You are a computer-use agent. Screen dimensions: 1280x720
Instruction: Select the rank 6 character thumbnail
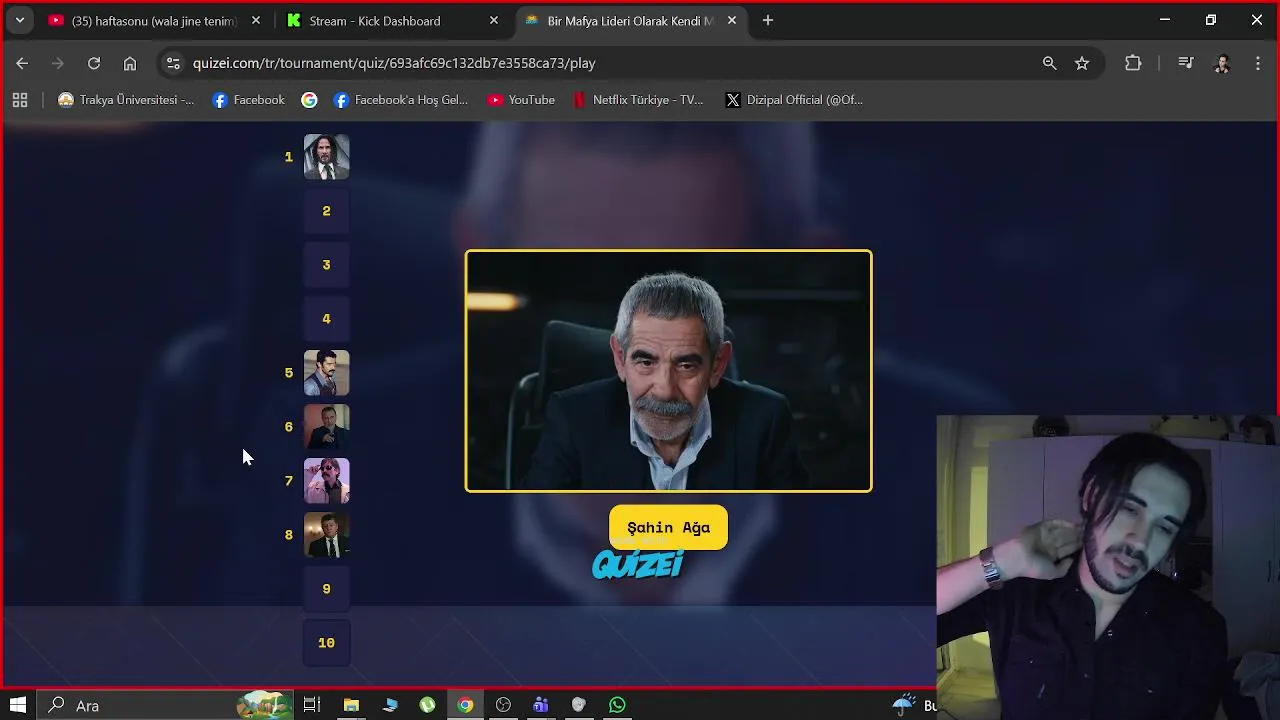(x=327, y=427)
